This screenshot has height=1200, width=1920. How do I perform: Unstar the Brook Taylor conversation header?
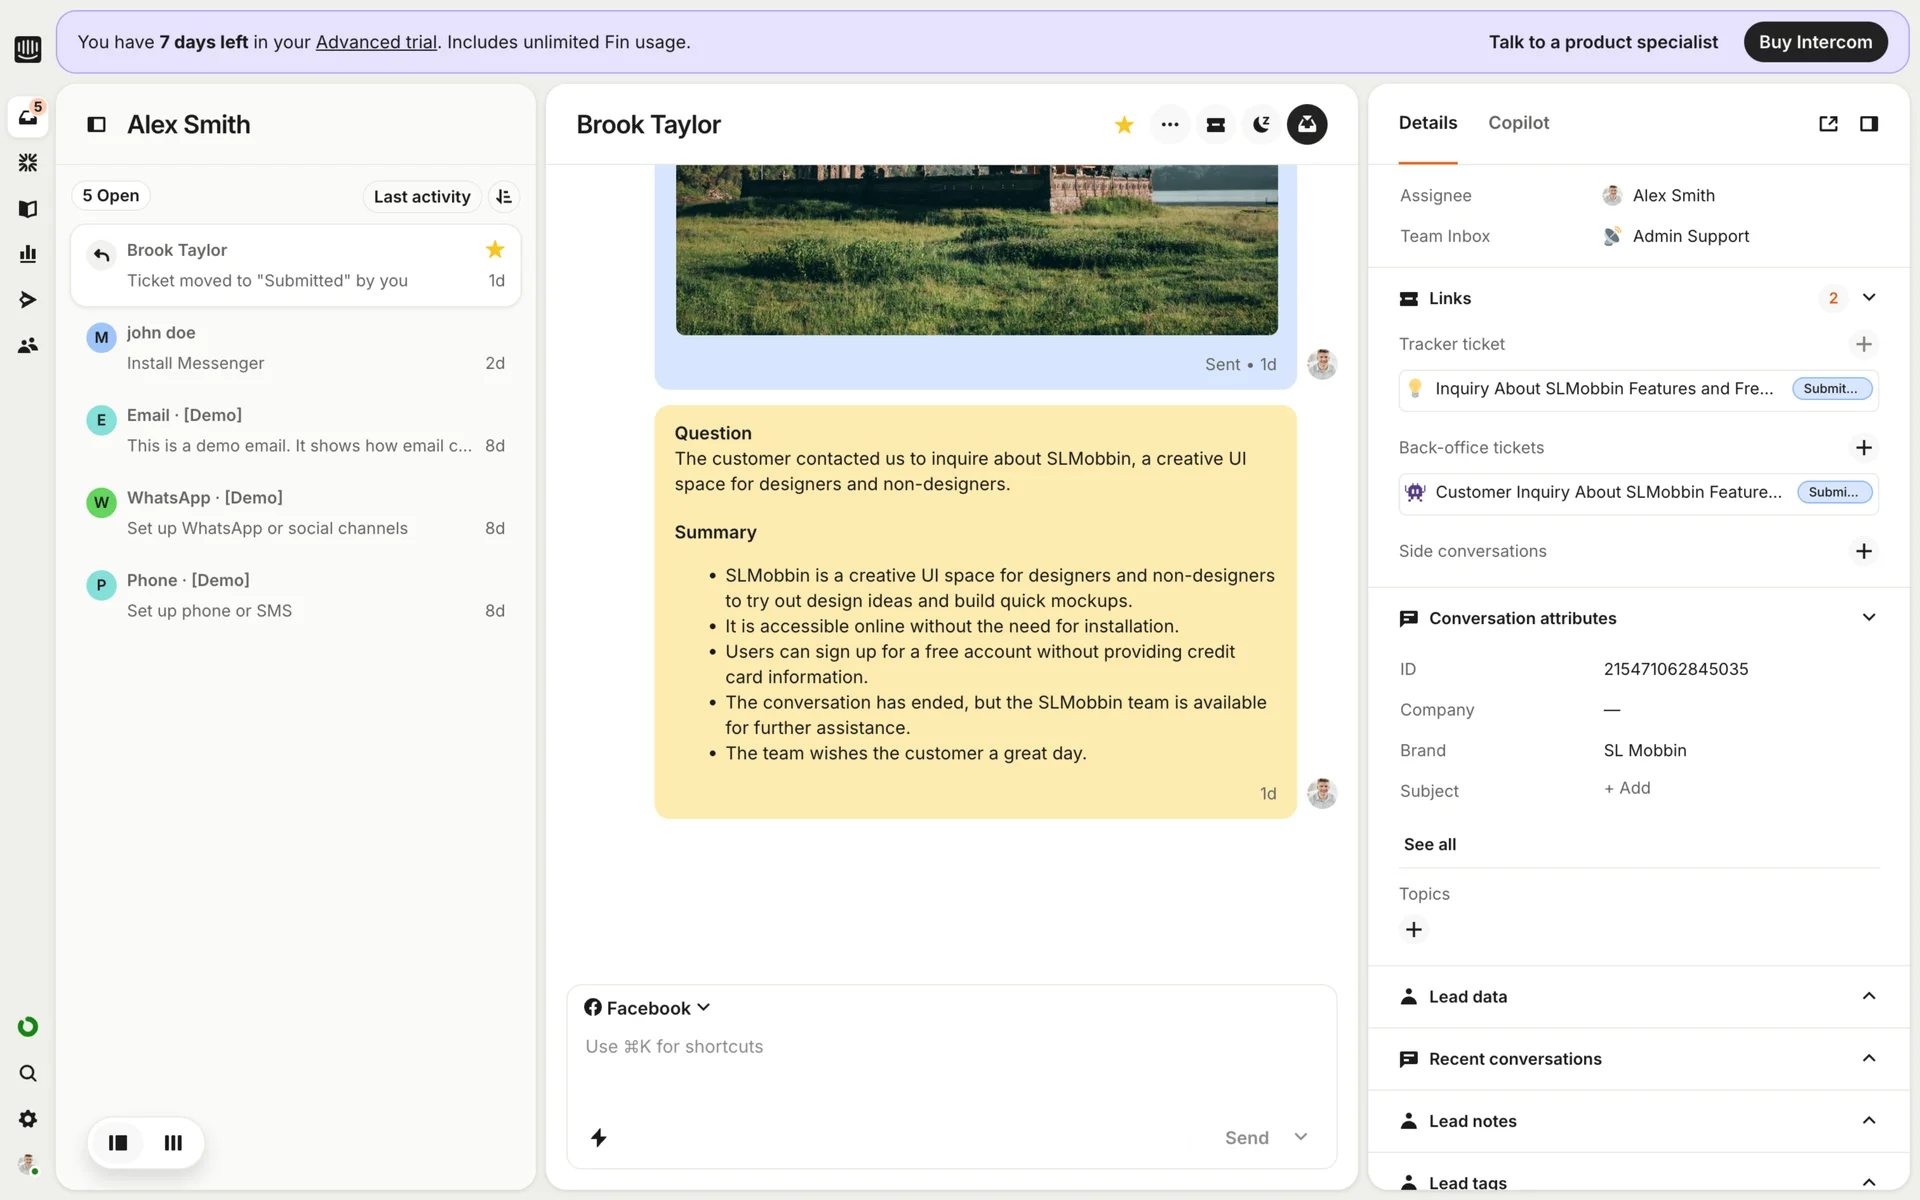[1124, 125]
